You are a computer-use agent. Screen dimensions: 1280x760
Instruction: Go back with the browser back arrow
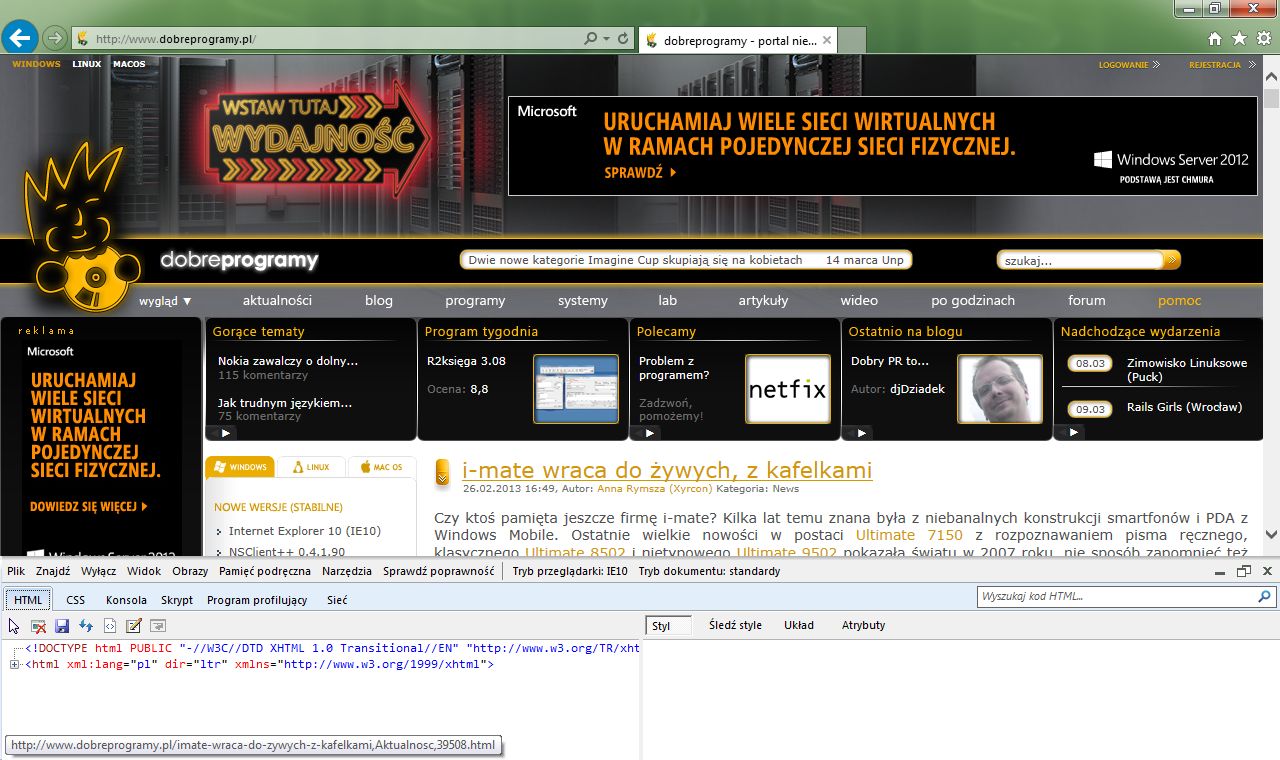tap(20, 38)
